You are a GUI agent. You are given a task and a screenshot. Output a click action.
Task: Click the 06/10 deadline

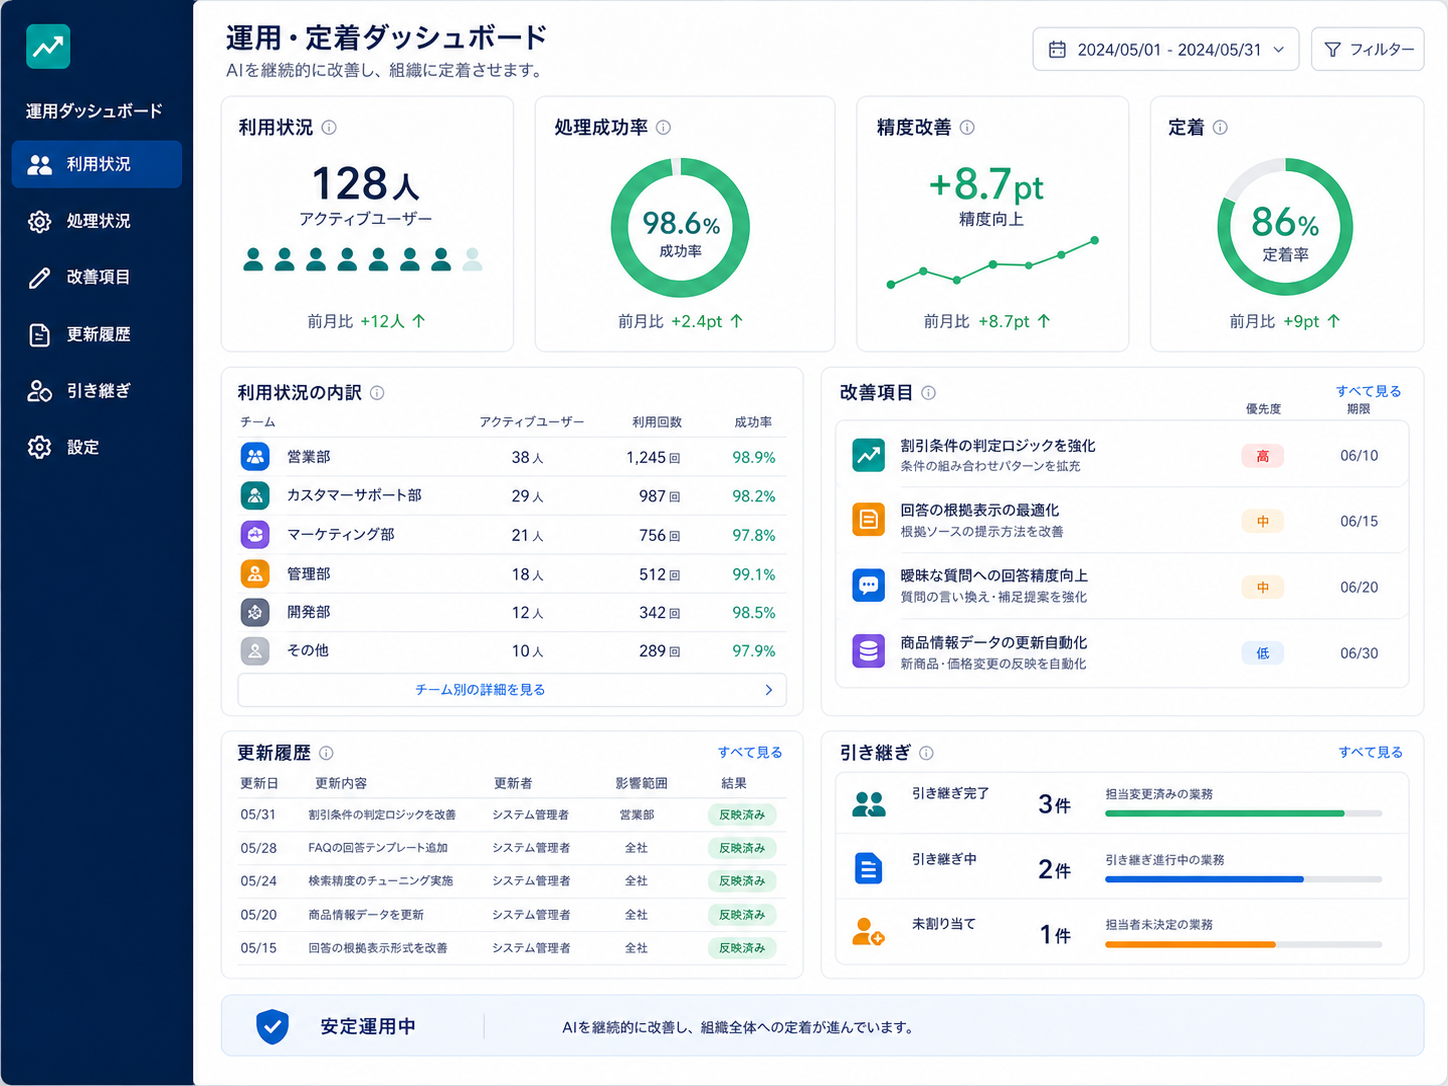[x=1359, y=456]
